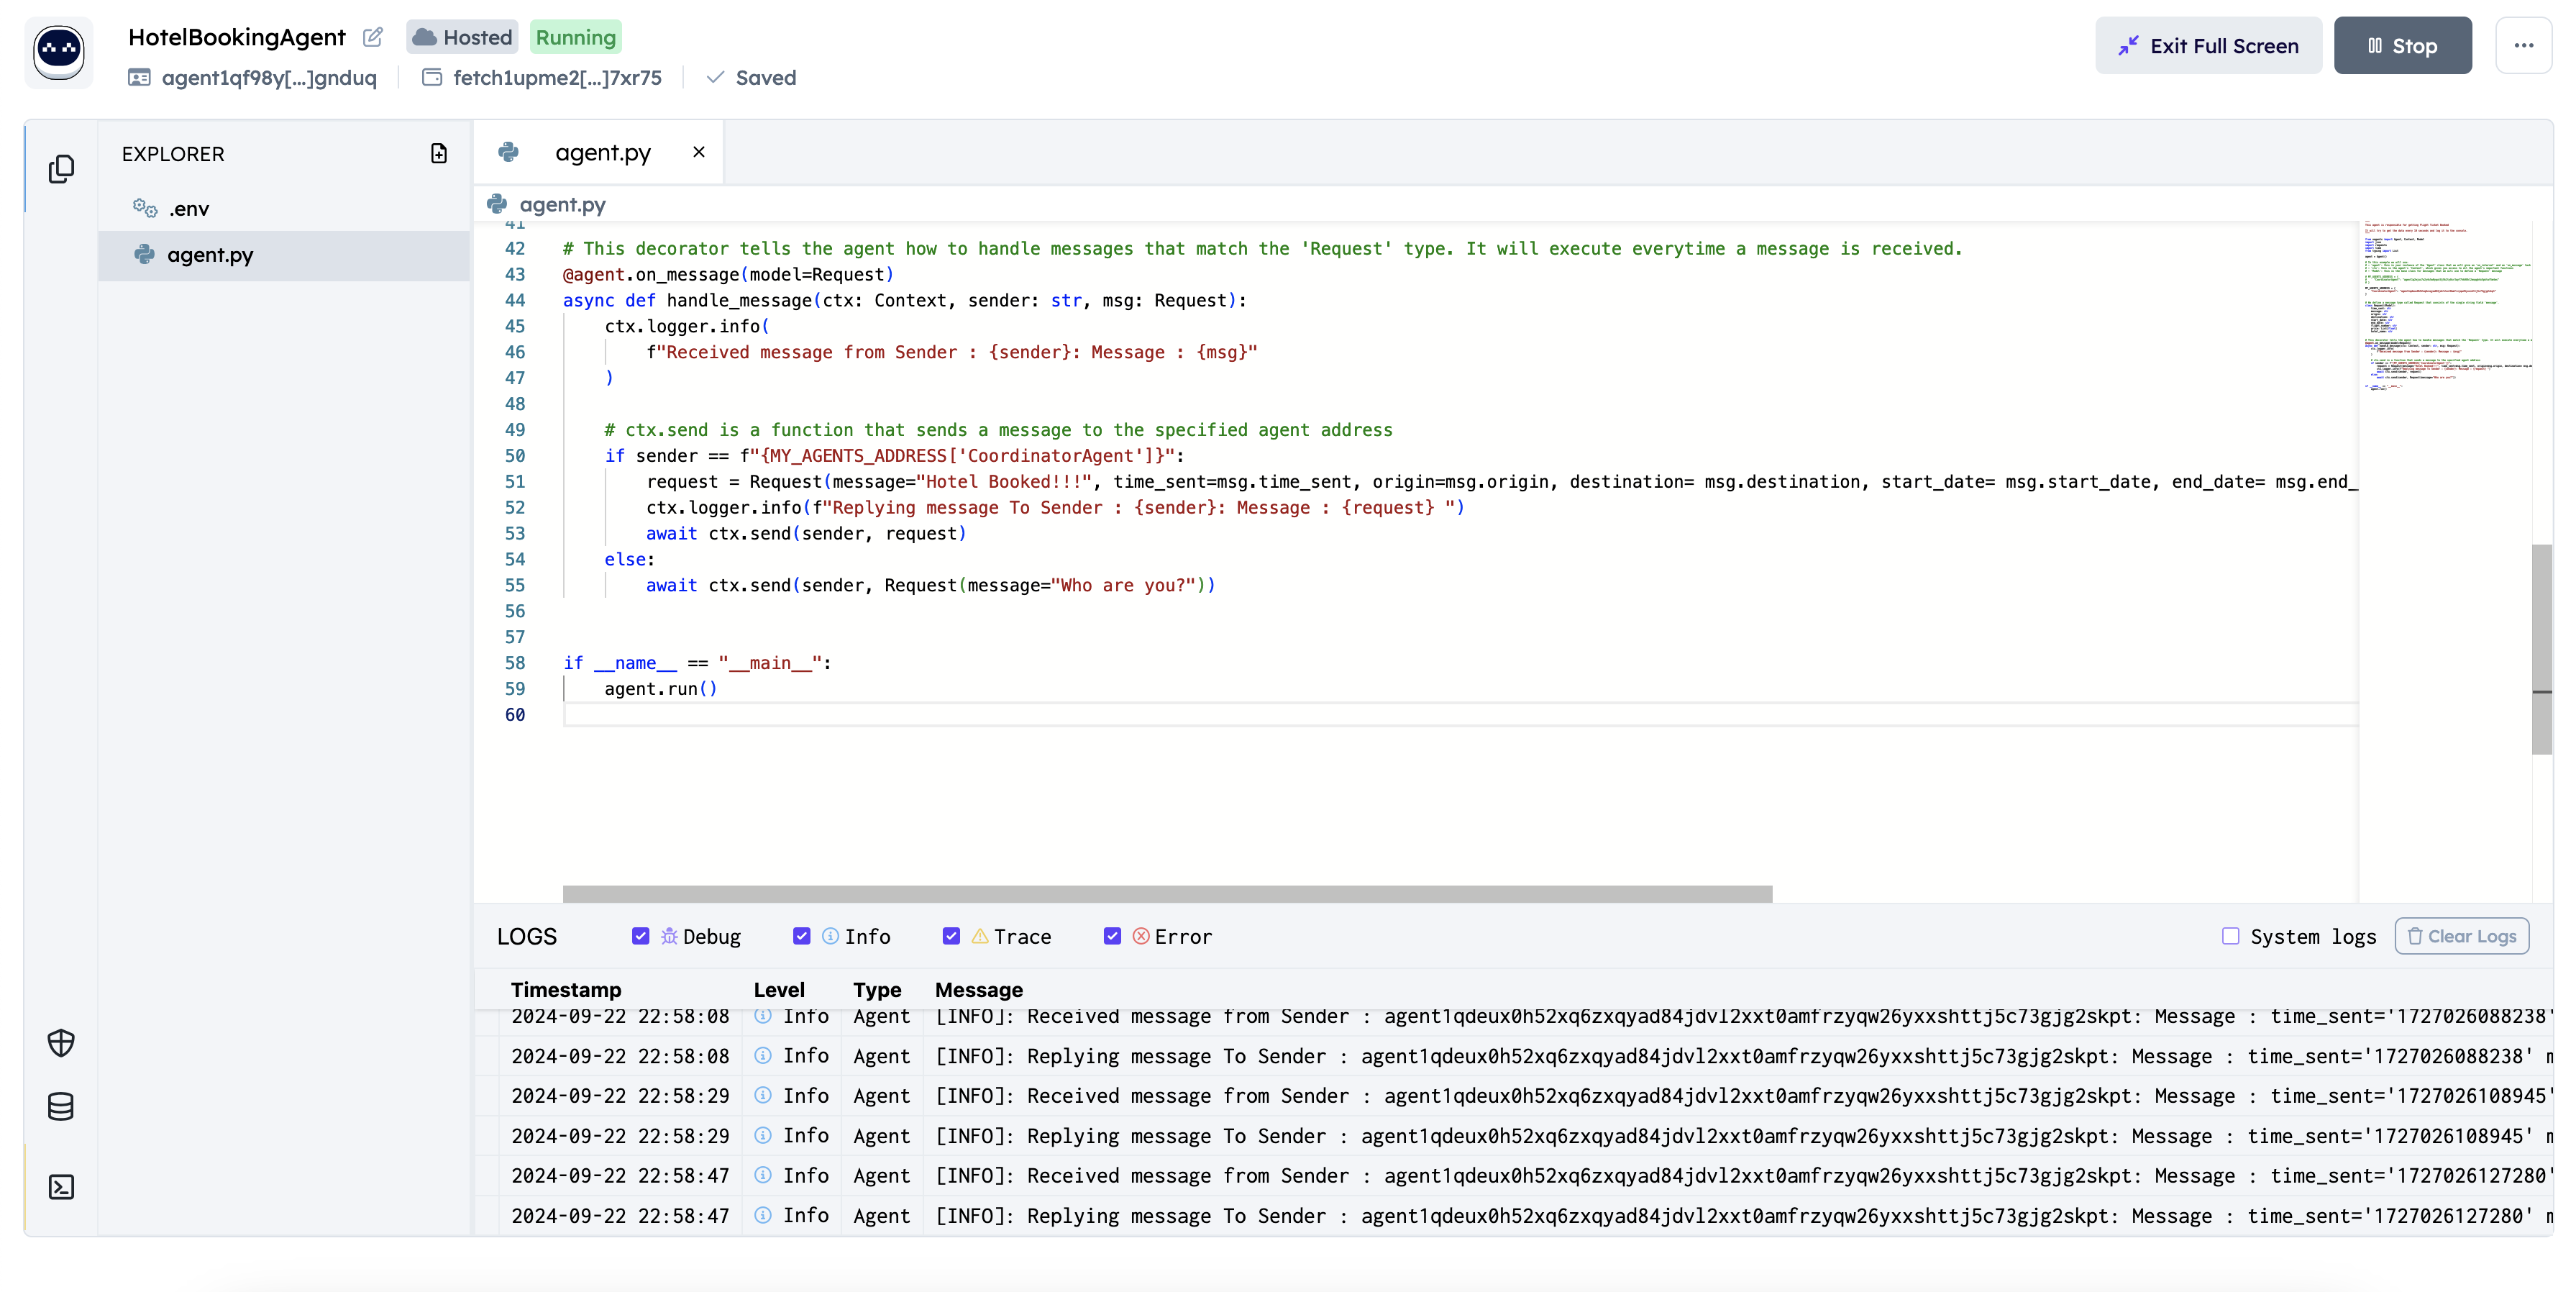Open .env file in Explorer

click(189, 209)
